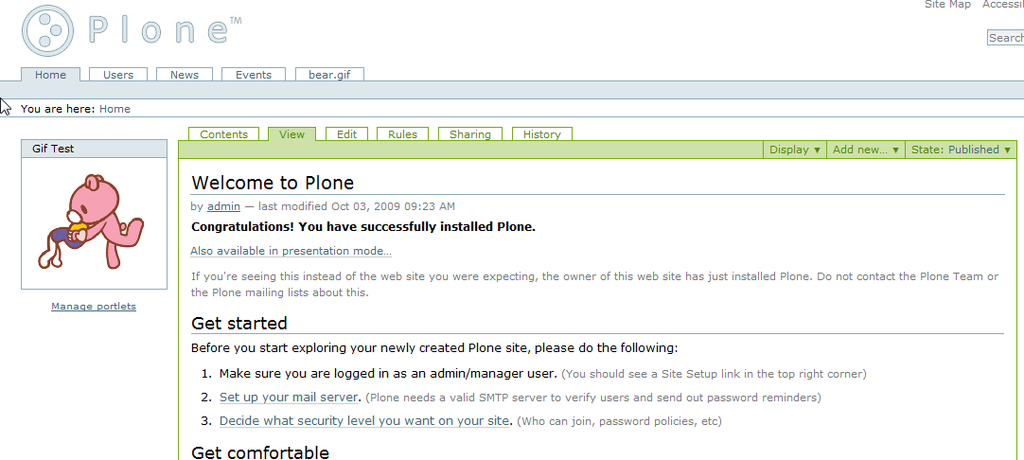View the History tab
The image size is (1024, 460).
tap(542, 134)
